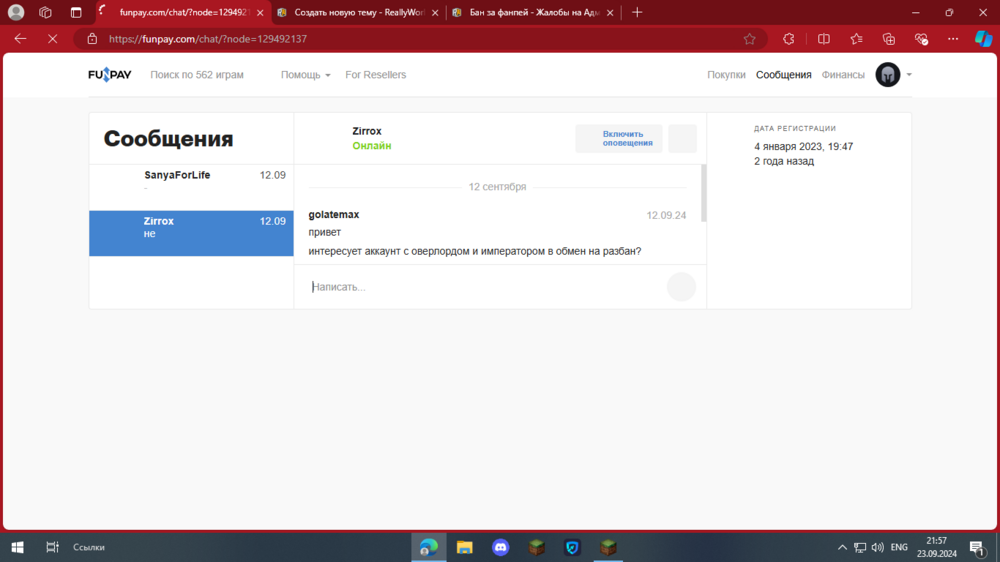Click the FunPay logo
Viewport: 1000px width, 562px height.
(110, 75)
